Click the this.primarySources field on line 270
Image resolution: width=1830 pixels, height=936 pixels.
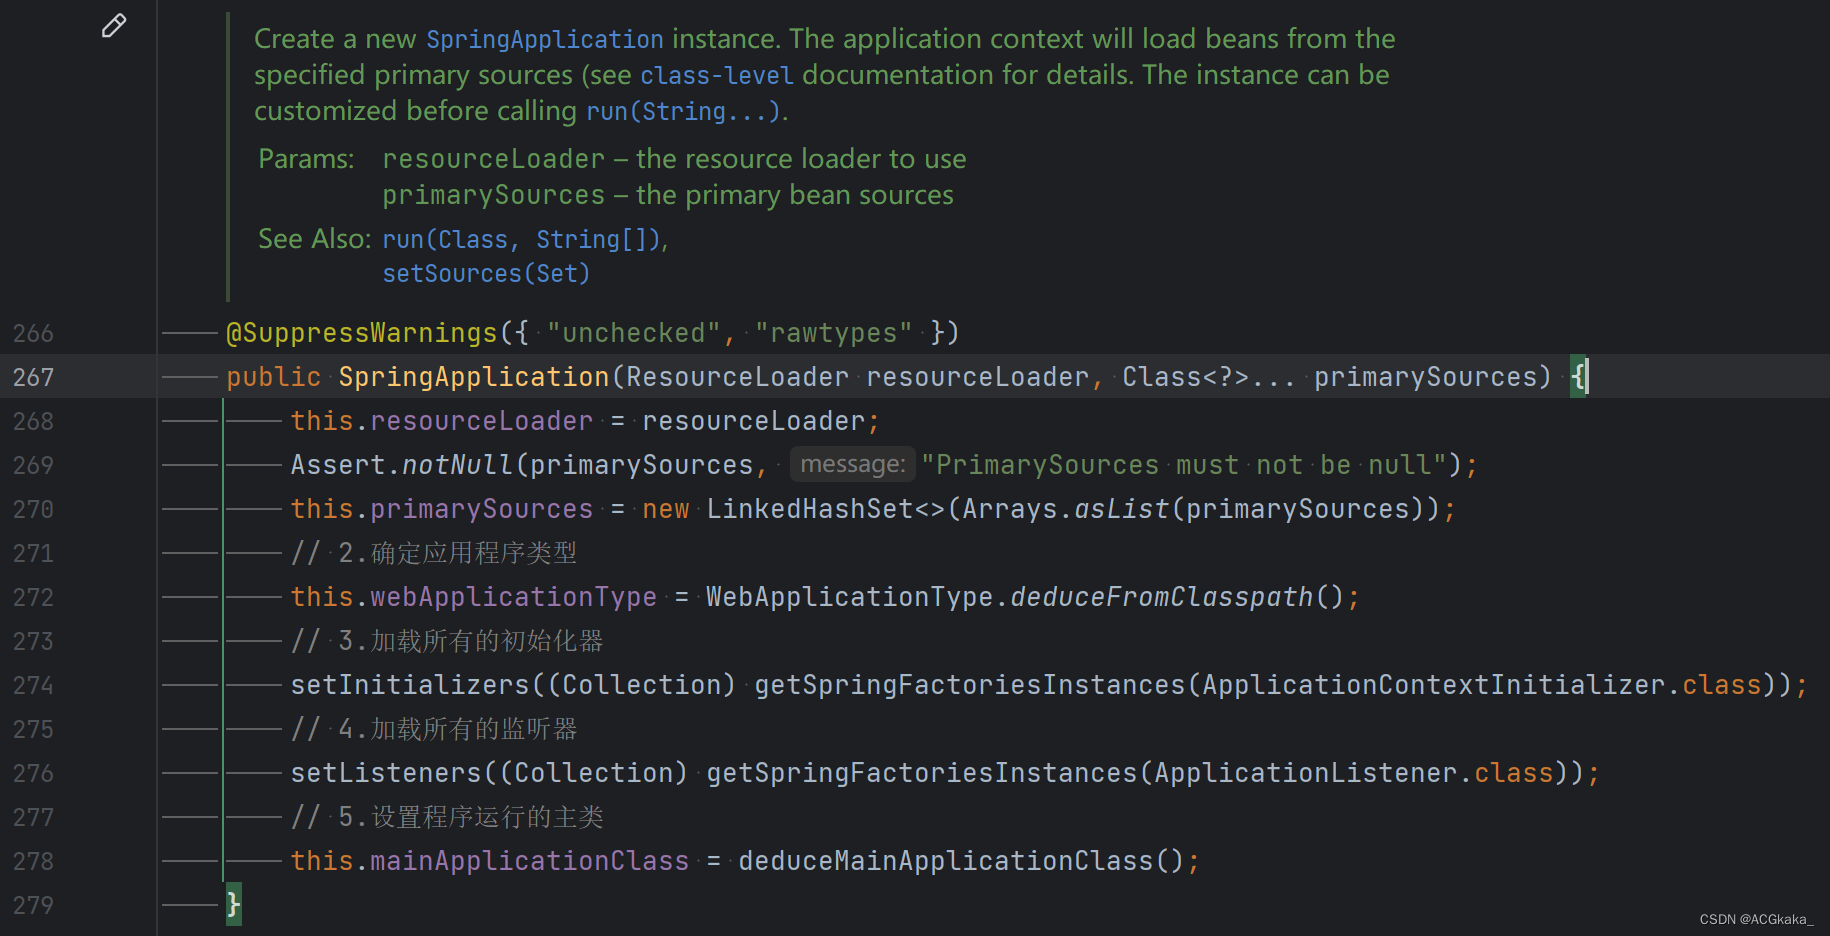(442, 509)
